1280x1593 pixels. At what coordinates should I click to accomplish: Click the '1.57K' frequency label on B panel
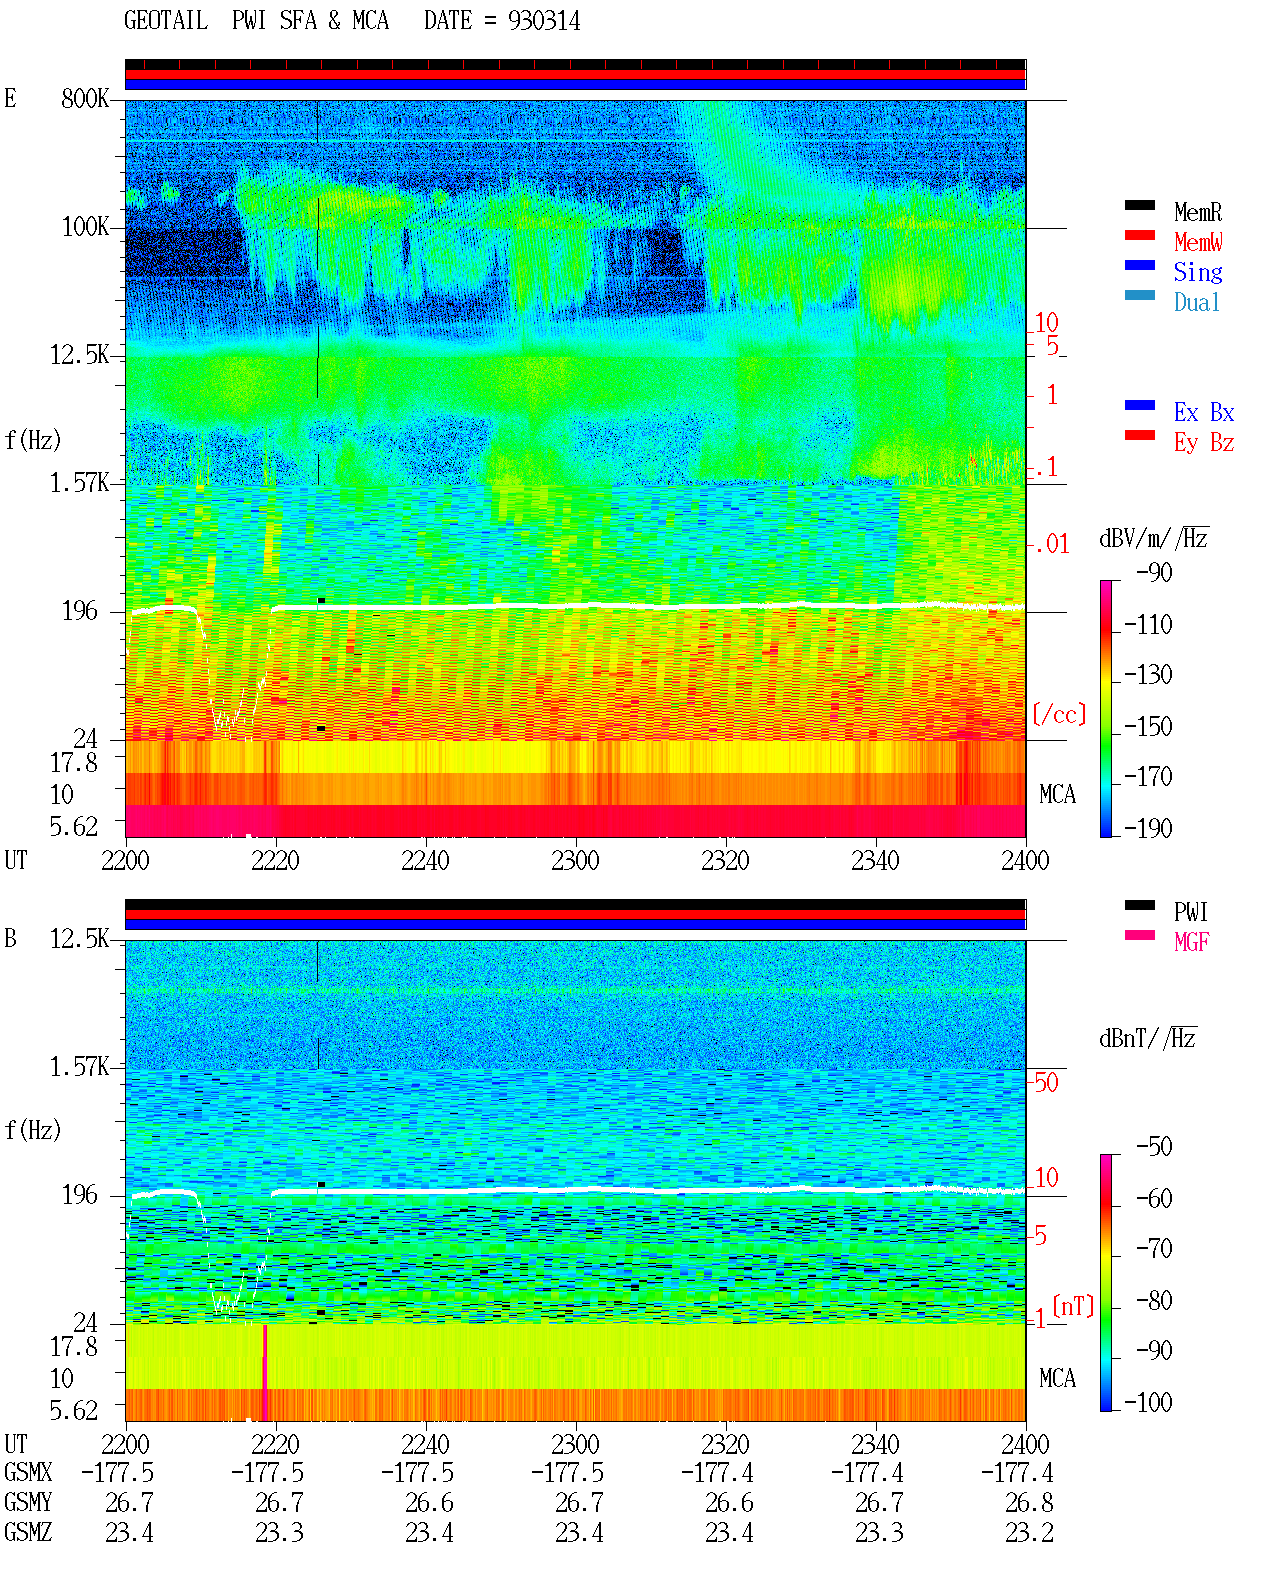(x=80, y=1067)
